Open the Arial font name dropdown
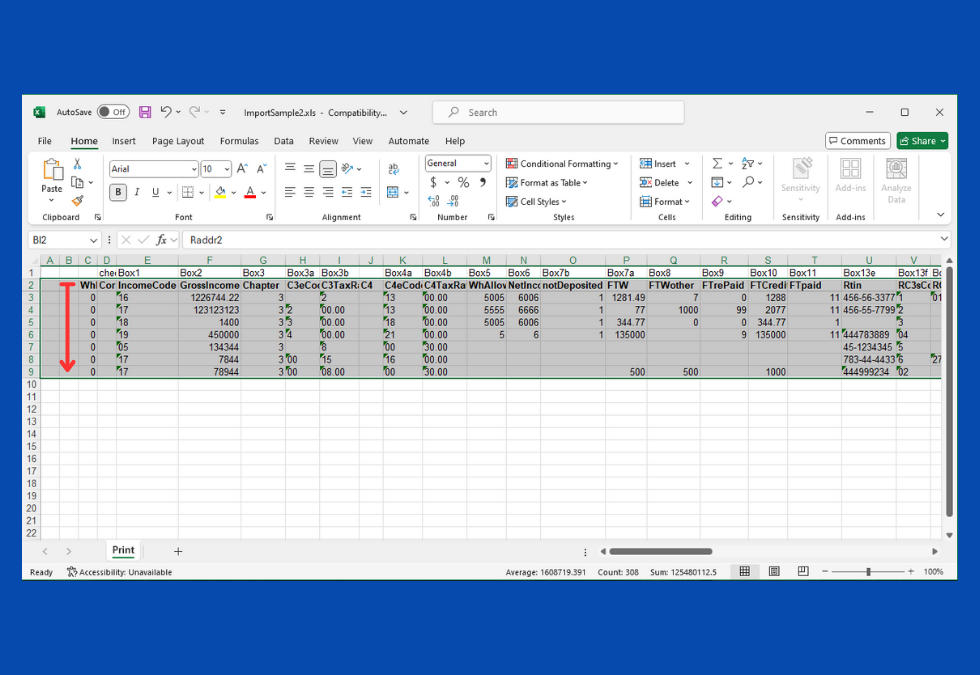The height and width of the screenshot is (675, 980). pyautogui.click(x=153, y=169)
